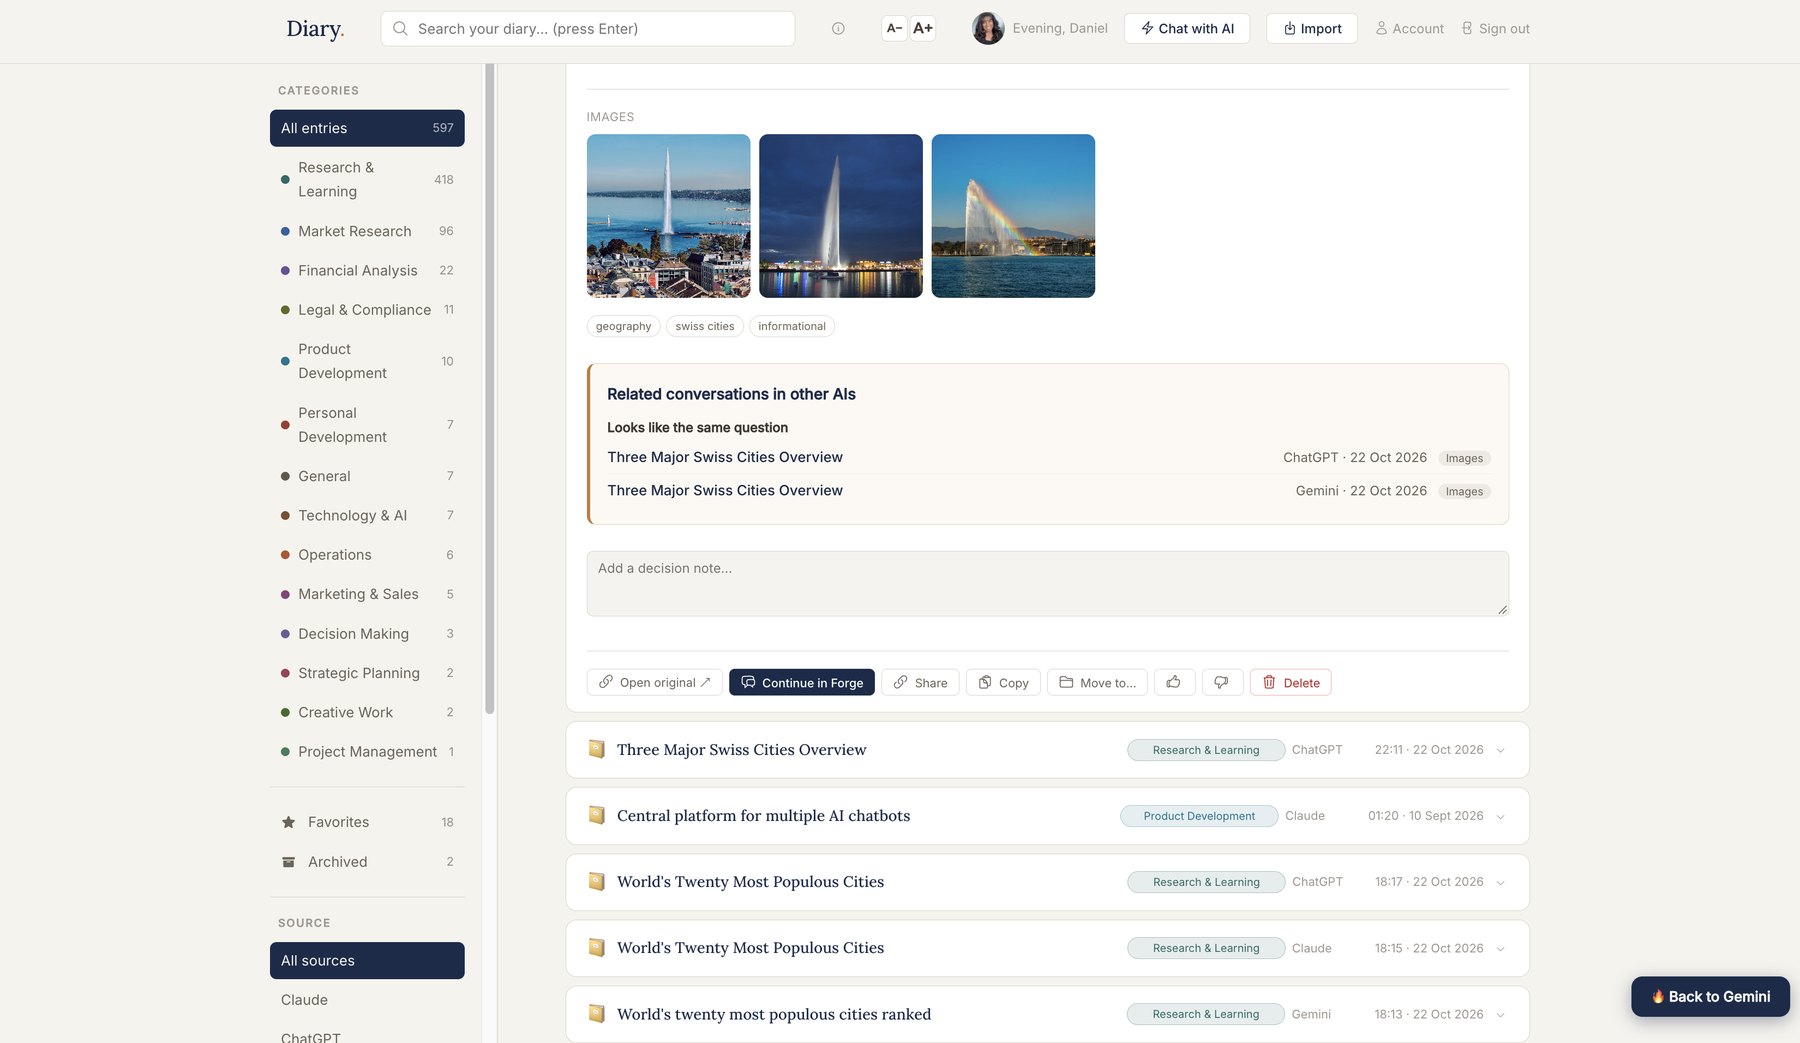Click the info icon next to search

(838, 29)
